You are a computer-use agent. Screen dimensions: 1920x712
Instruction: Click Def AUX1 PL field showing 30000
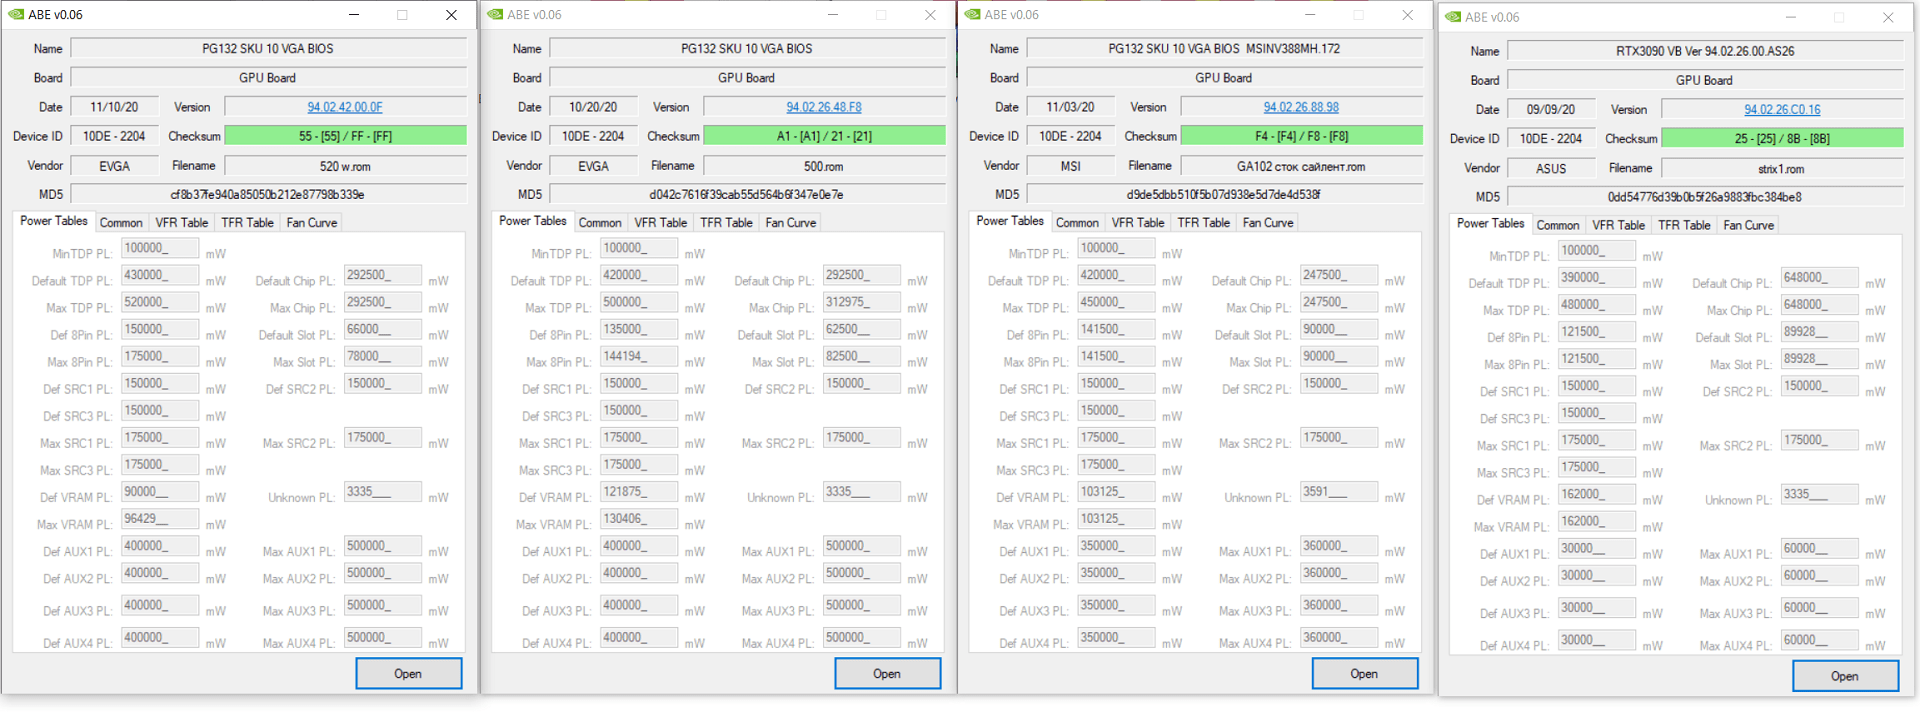1597,549
